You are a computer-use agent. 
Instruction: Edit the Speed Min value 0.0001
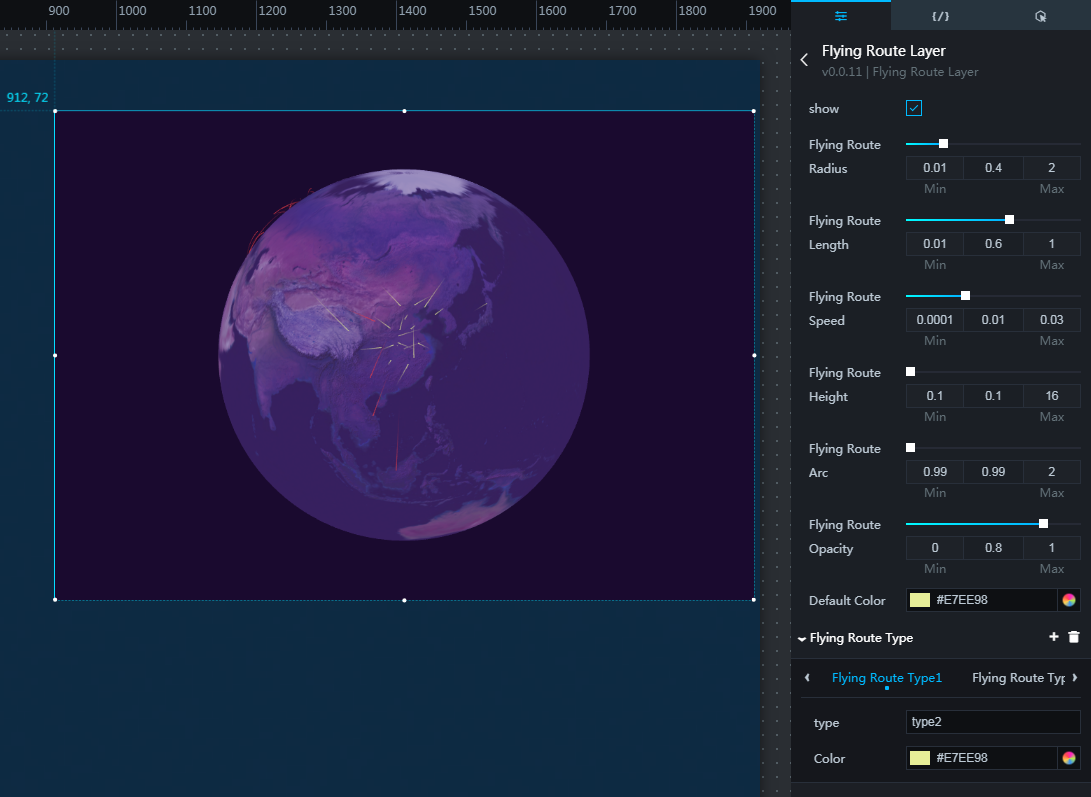pos(934,319)
